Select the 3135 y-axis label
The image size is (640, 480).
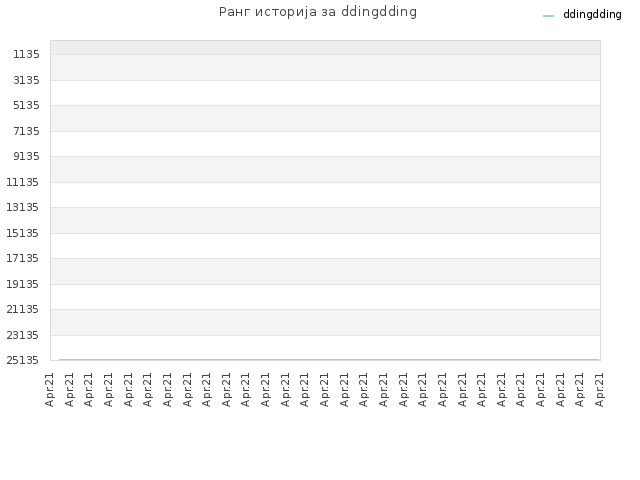point(26,80)
